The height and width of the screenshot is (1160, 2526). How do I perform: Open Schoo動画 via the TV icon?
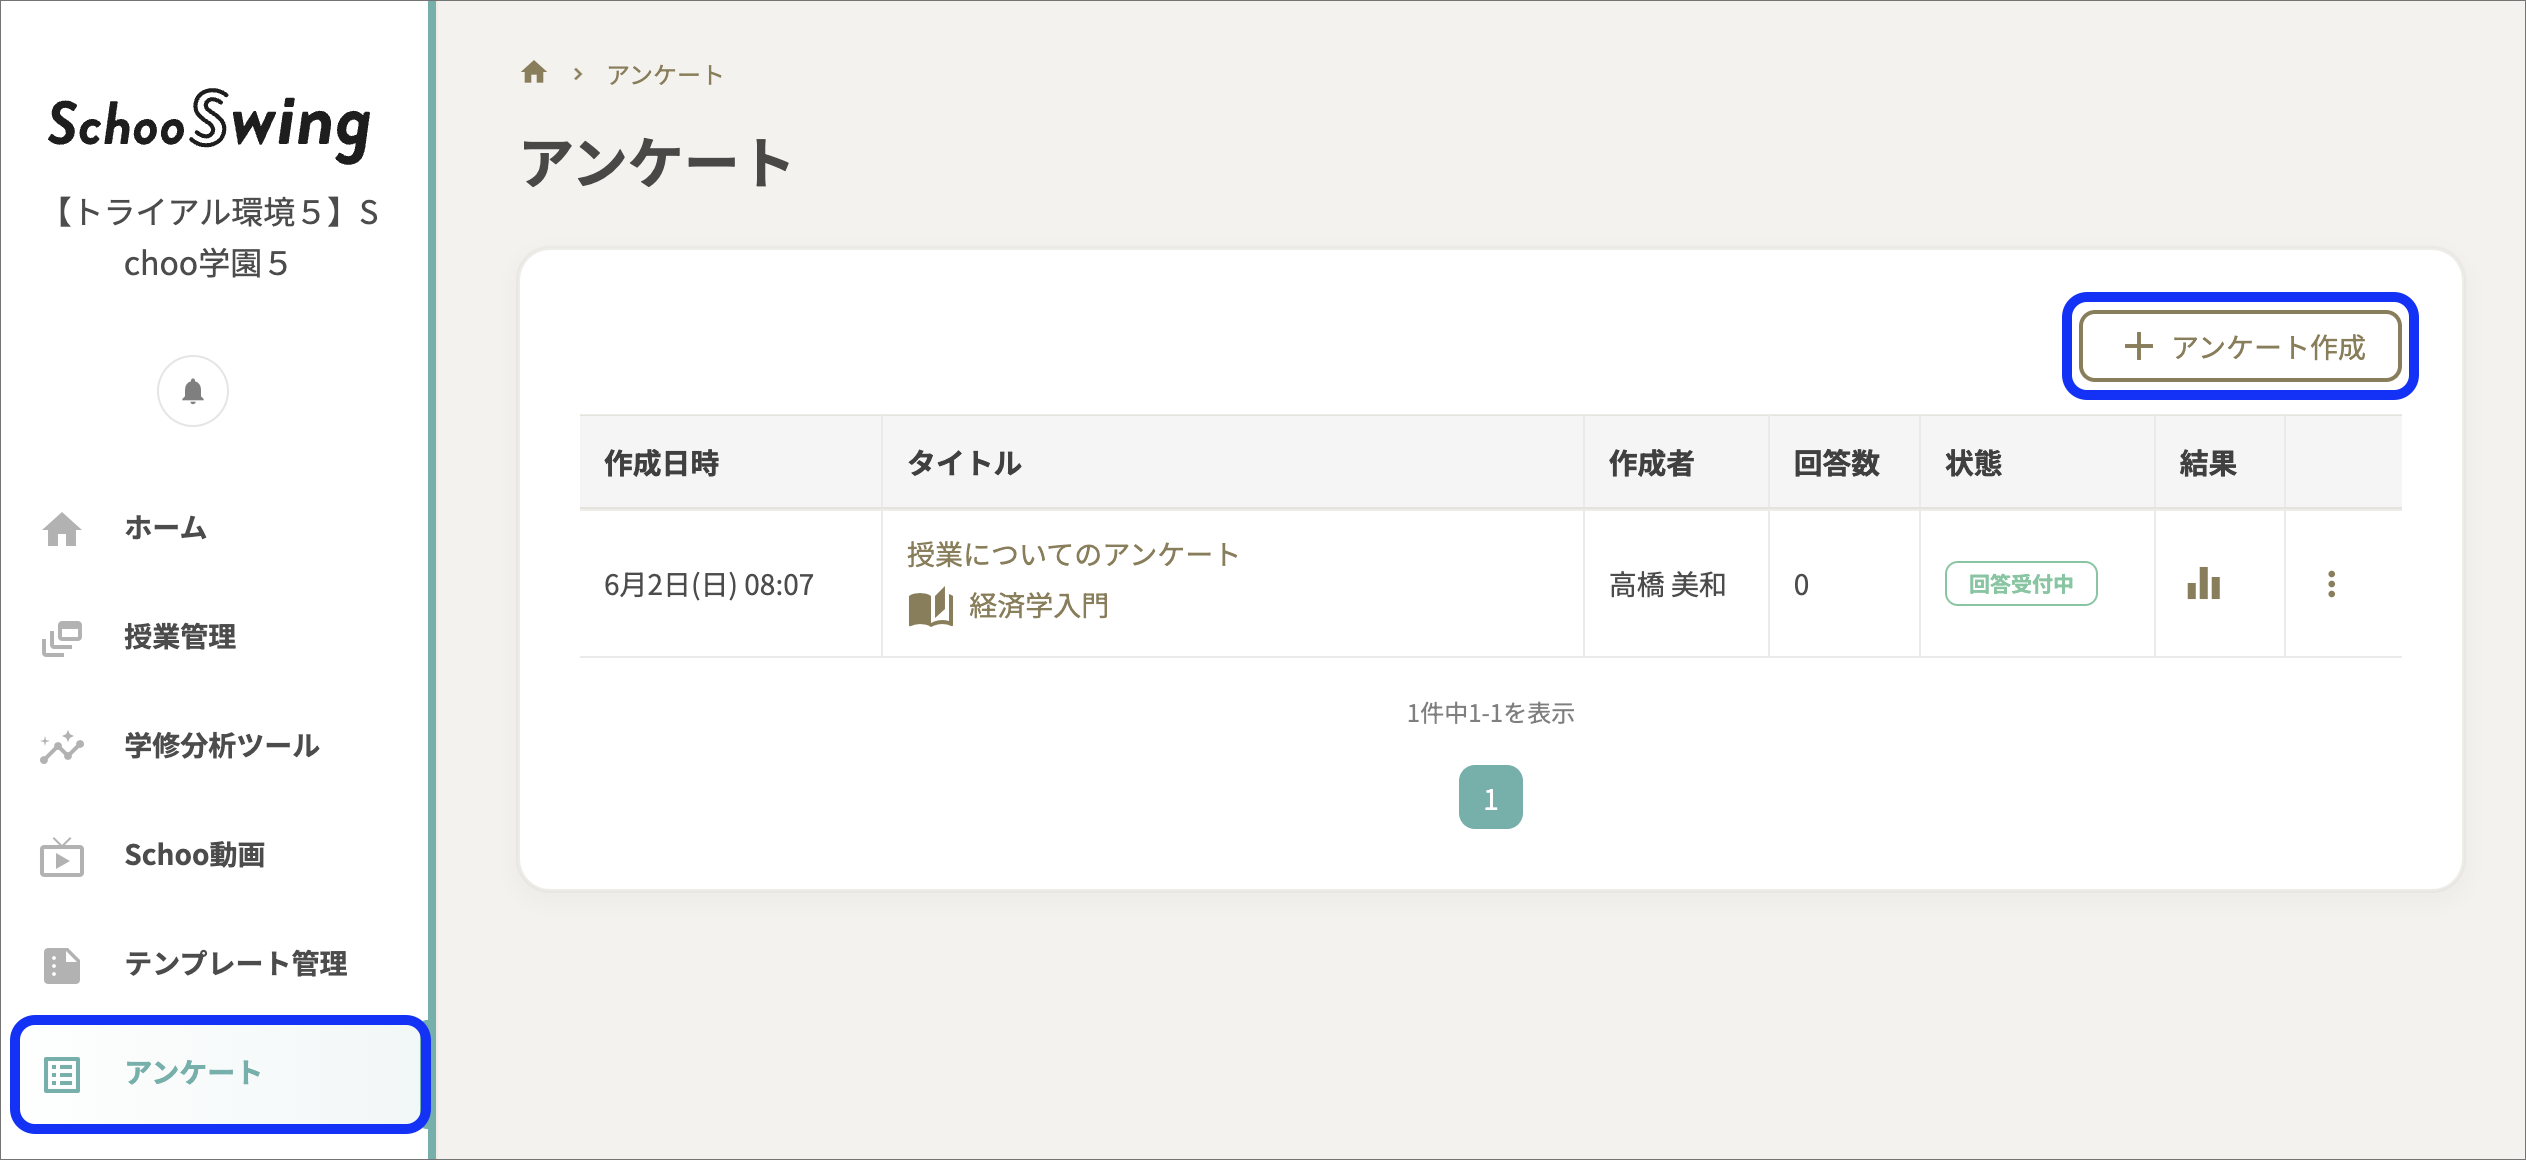62,856
